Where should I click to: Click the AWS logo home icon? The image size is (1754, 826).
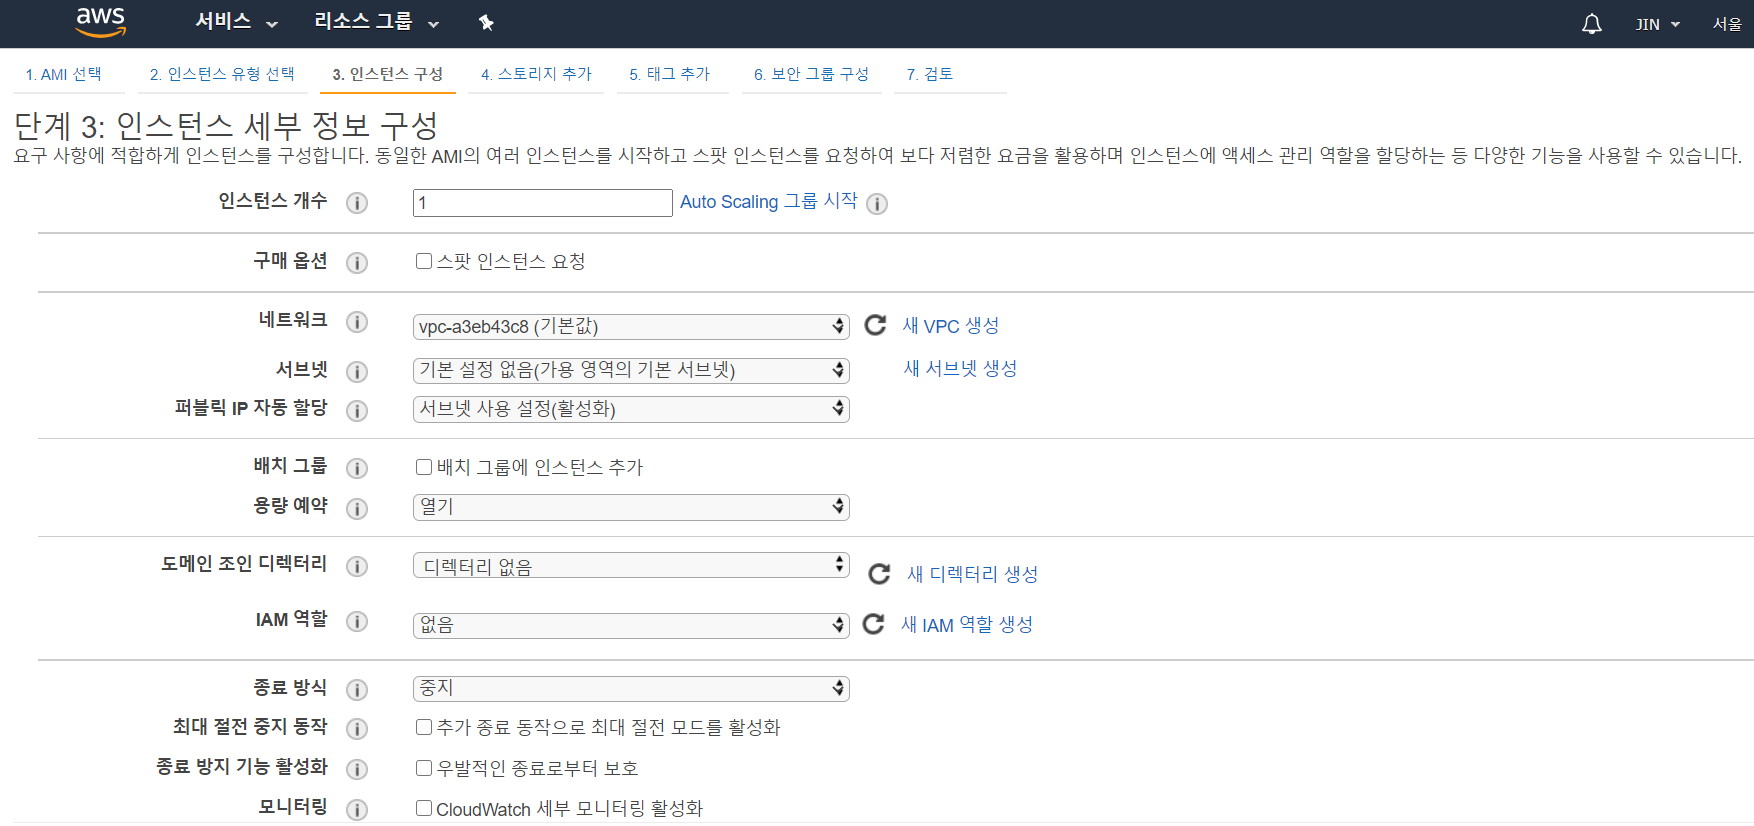101,22
